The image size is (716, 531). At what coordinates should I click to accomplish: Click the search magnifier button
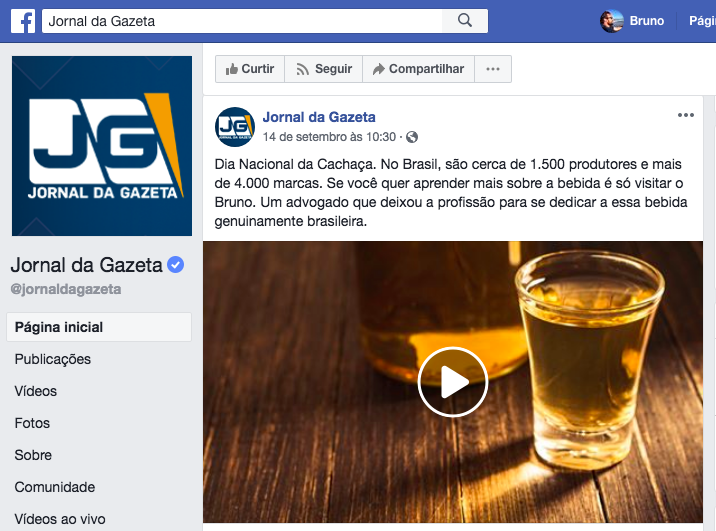[x=465, y=21]
